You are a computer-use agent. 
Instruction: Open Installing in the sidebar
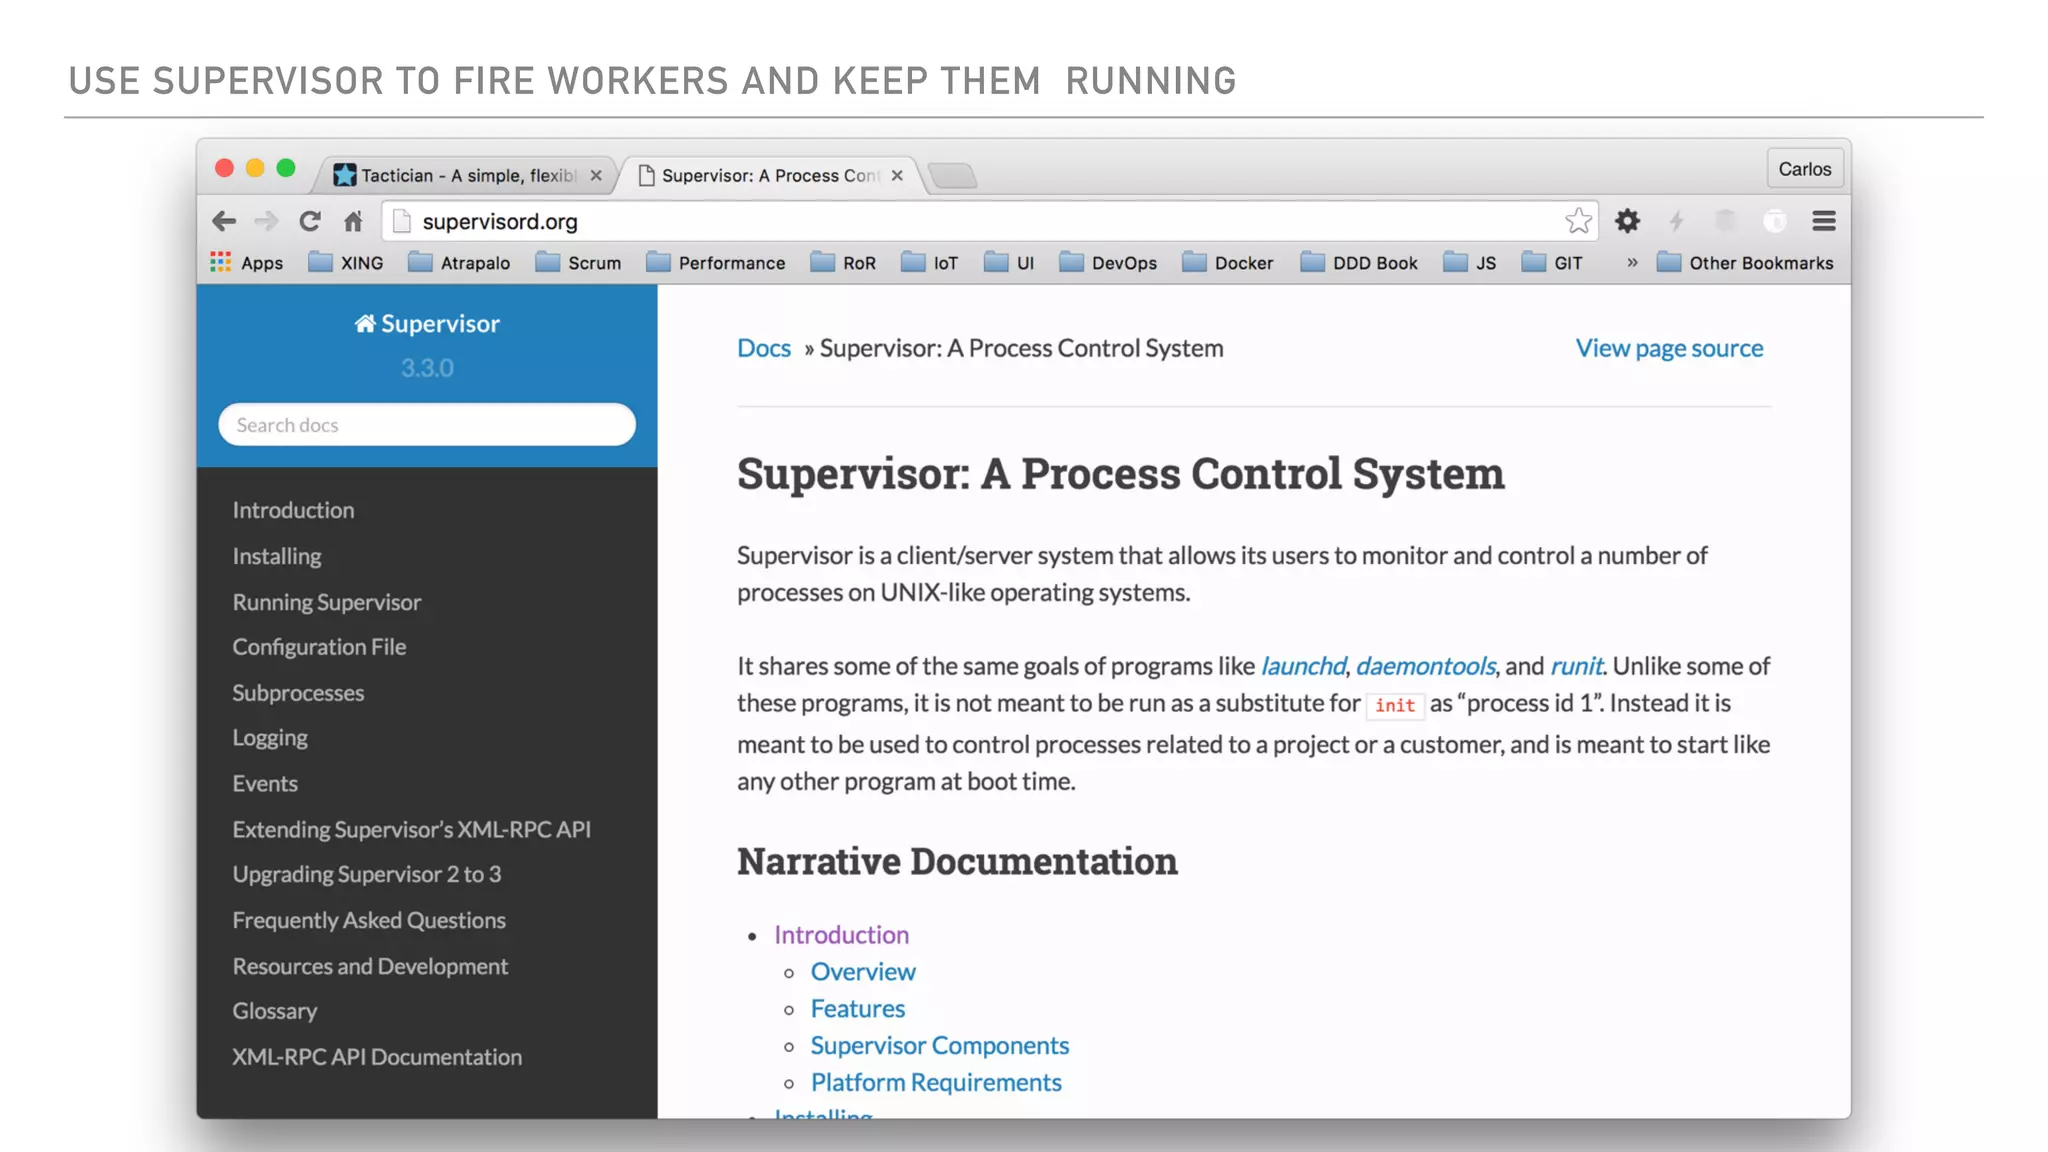[x=277, y=556]
